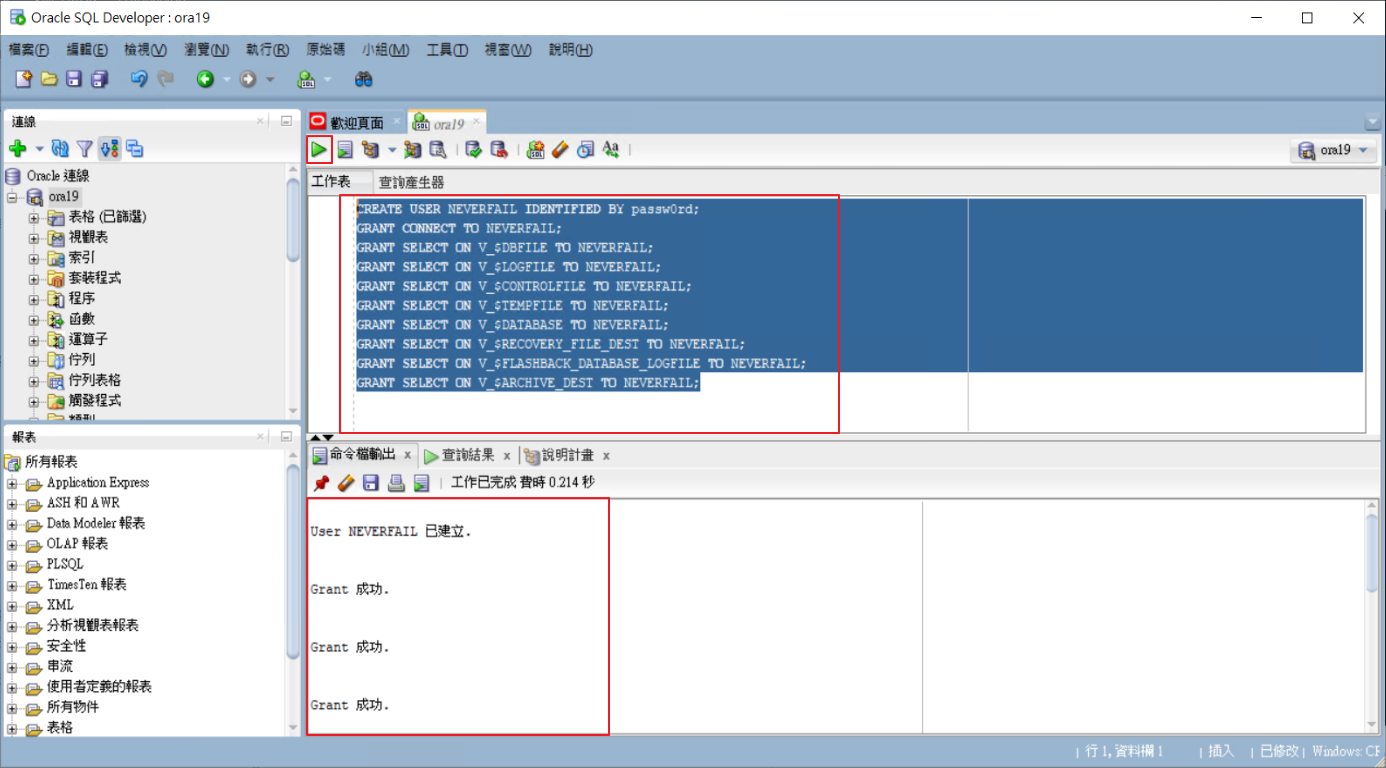Image resolution: width=1386 pixels, height=768 pixels.
Task: Pin the script output with pushpin icon
Action: click(321, 483)
